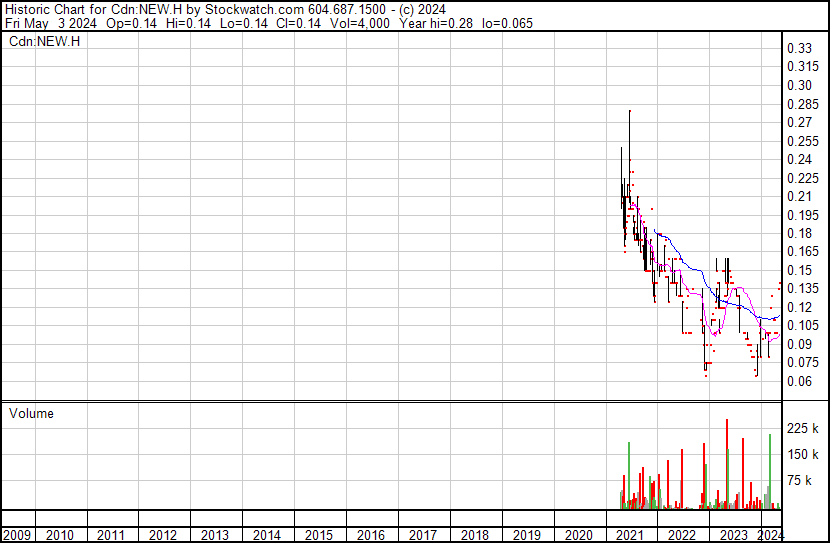
Task: Click the 2010 year label
Action: [x=60, y=535]
